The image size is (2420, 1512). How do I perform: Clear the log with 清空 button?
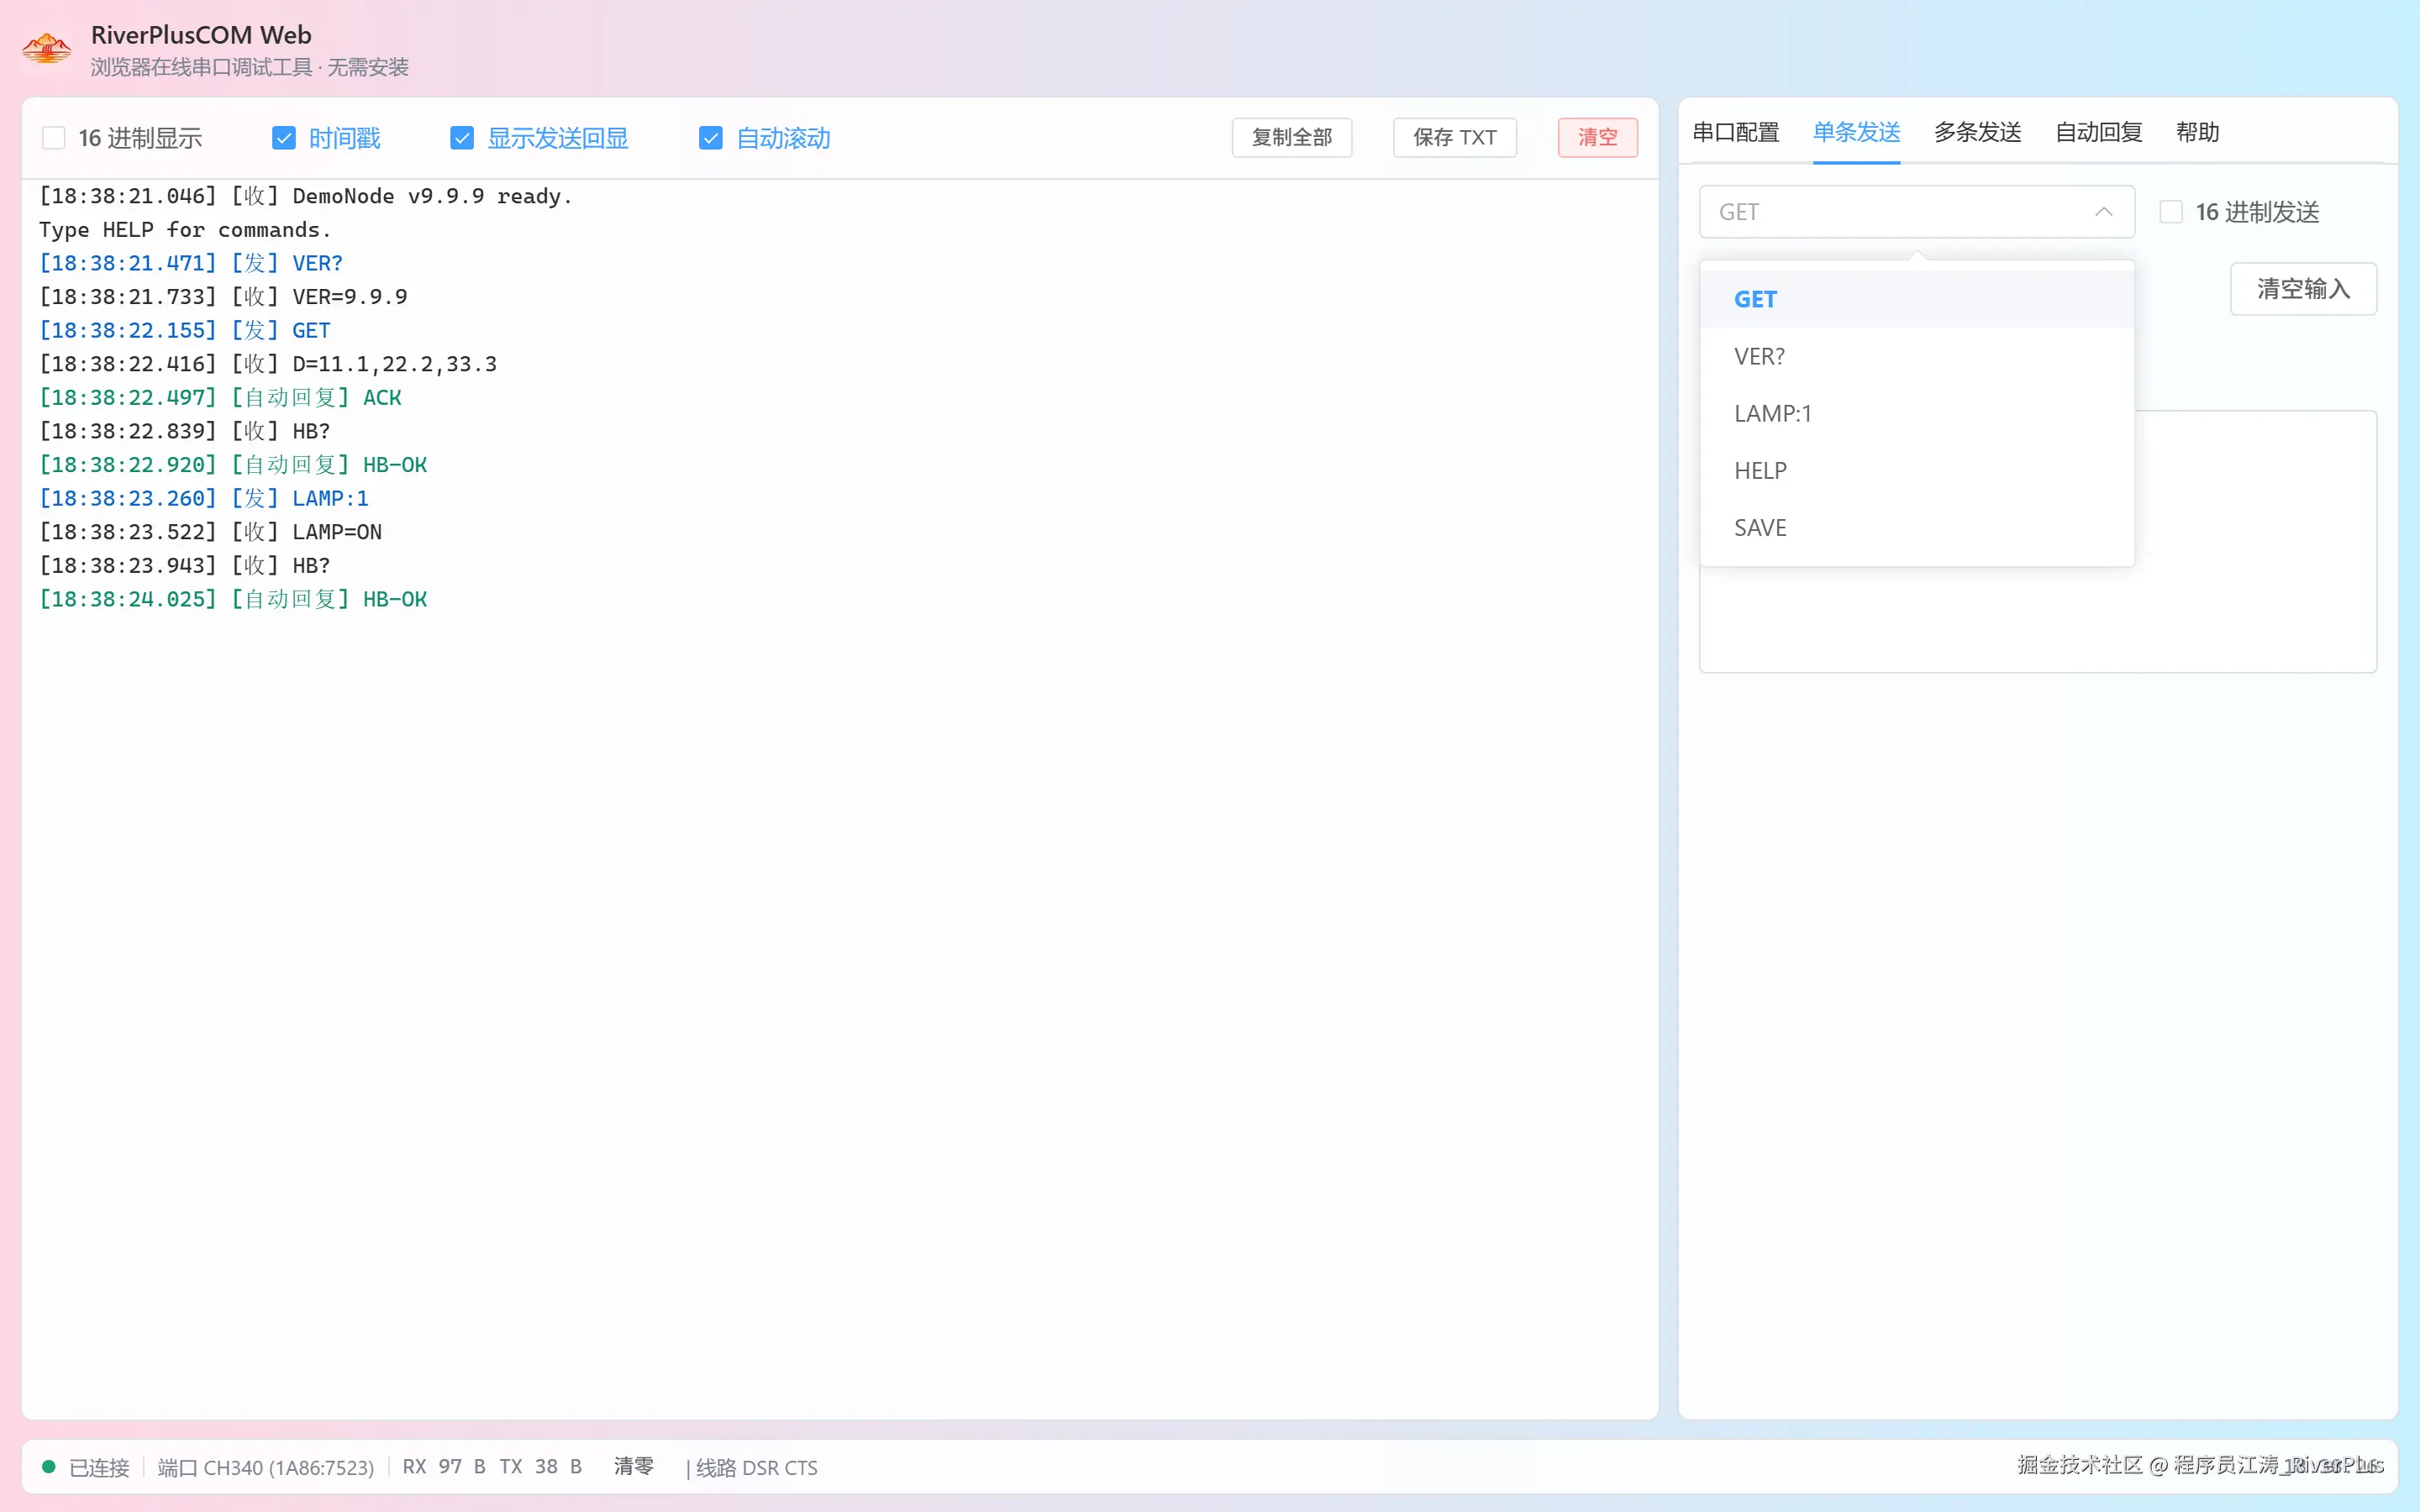coord(1598,138)
